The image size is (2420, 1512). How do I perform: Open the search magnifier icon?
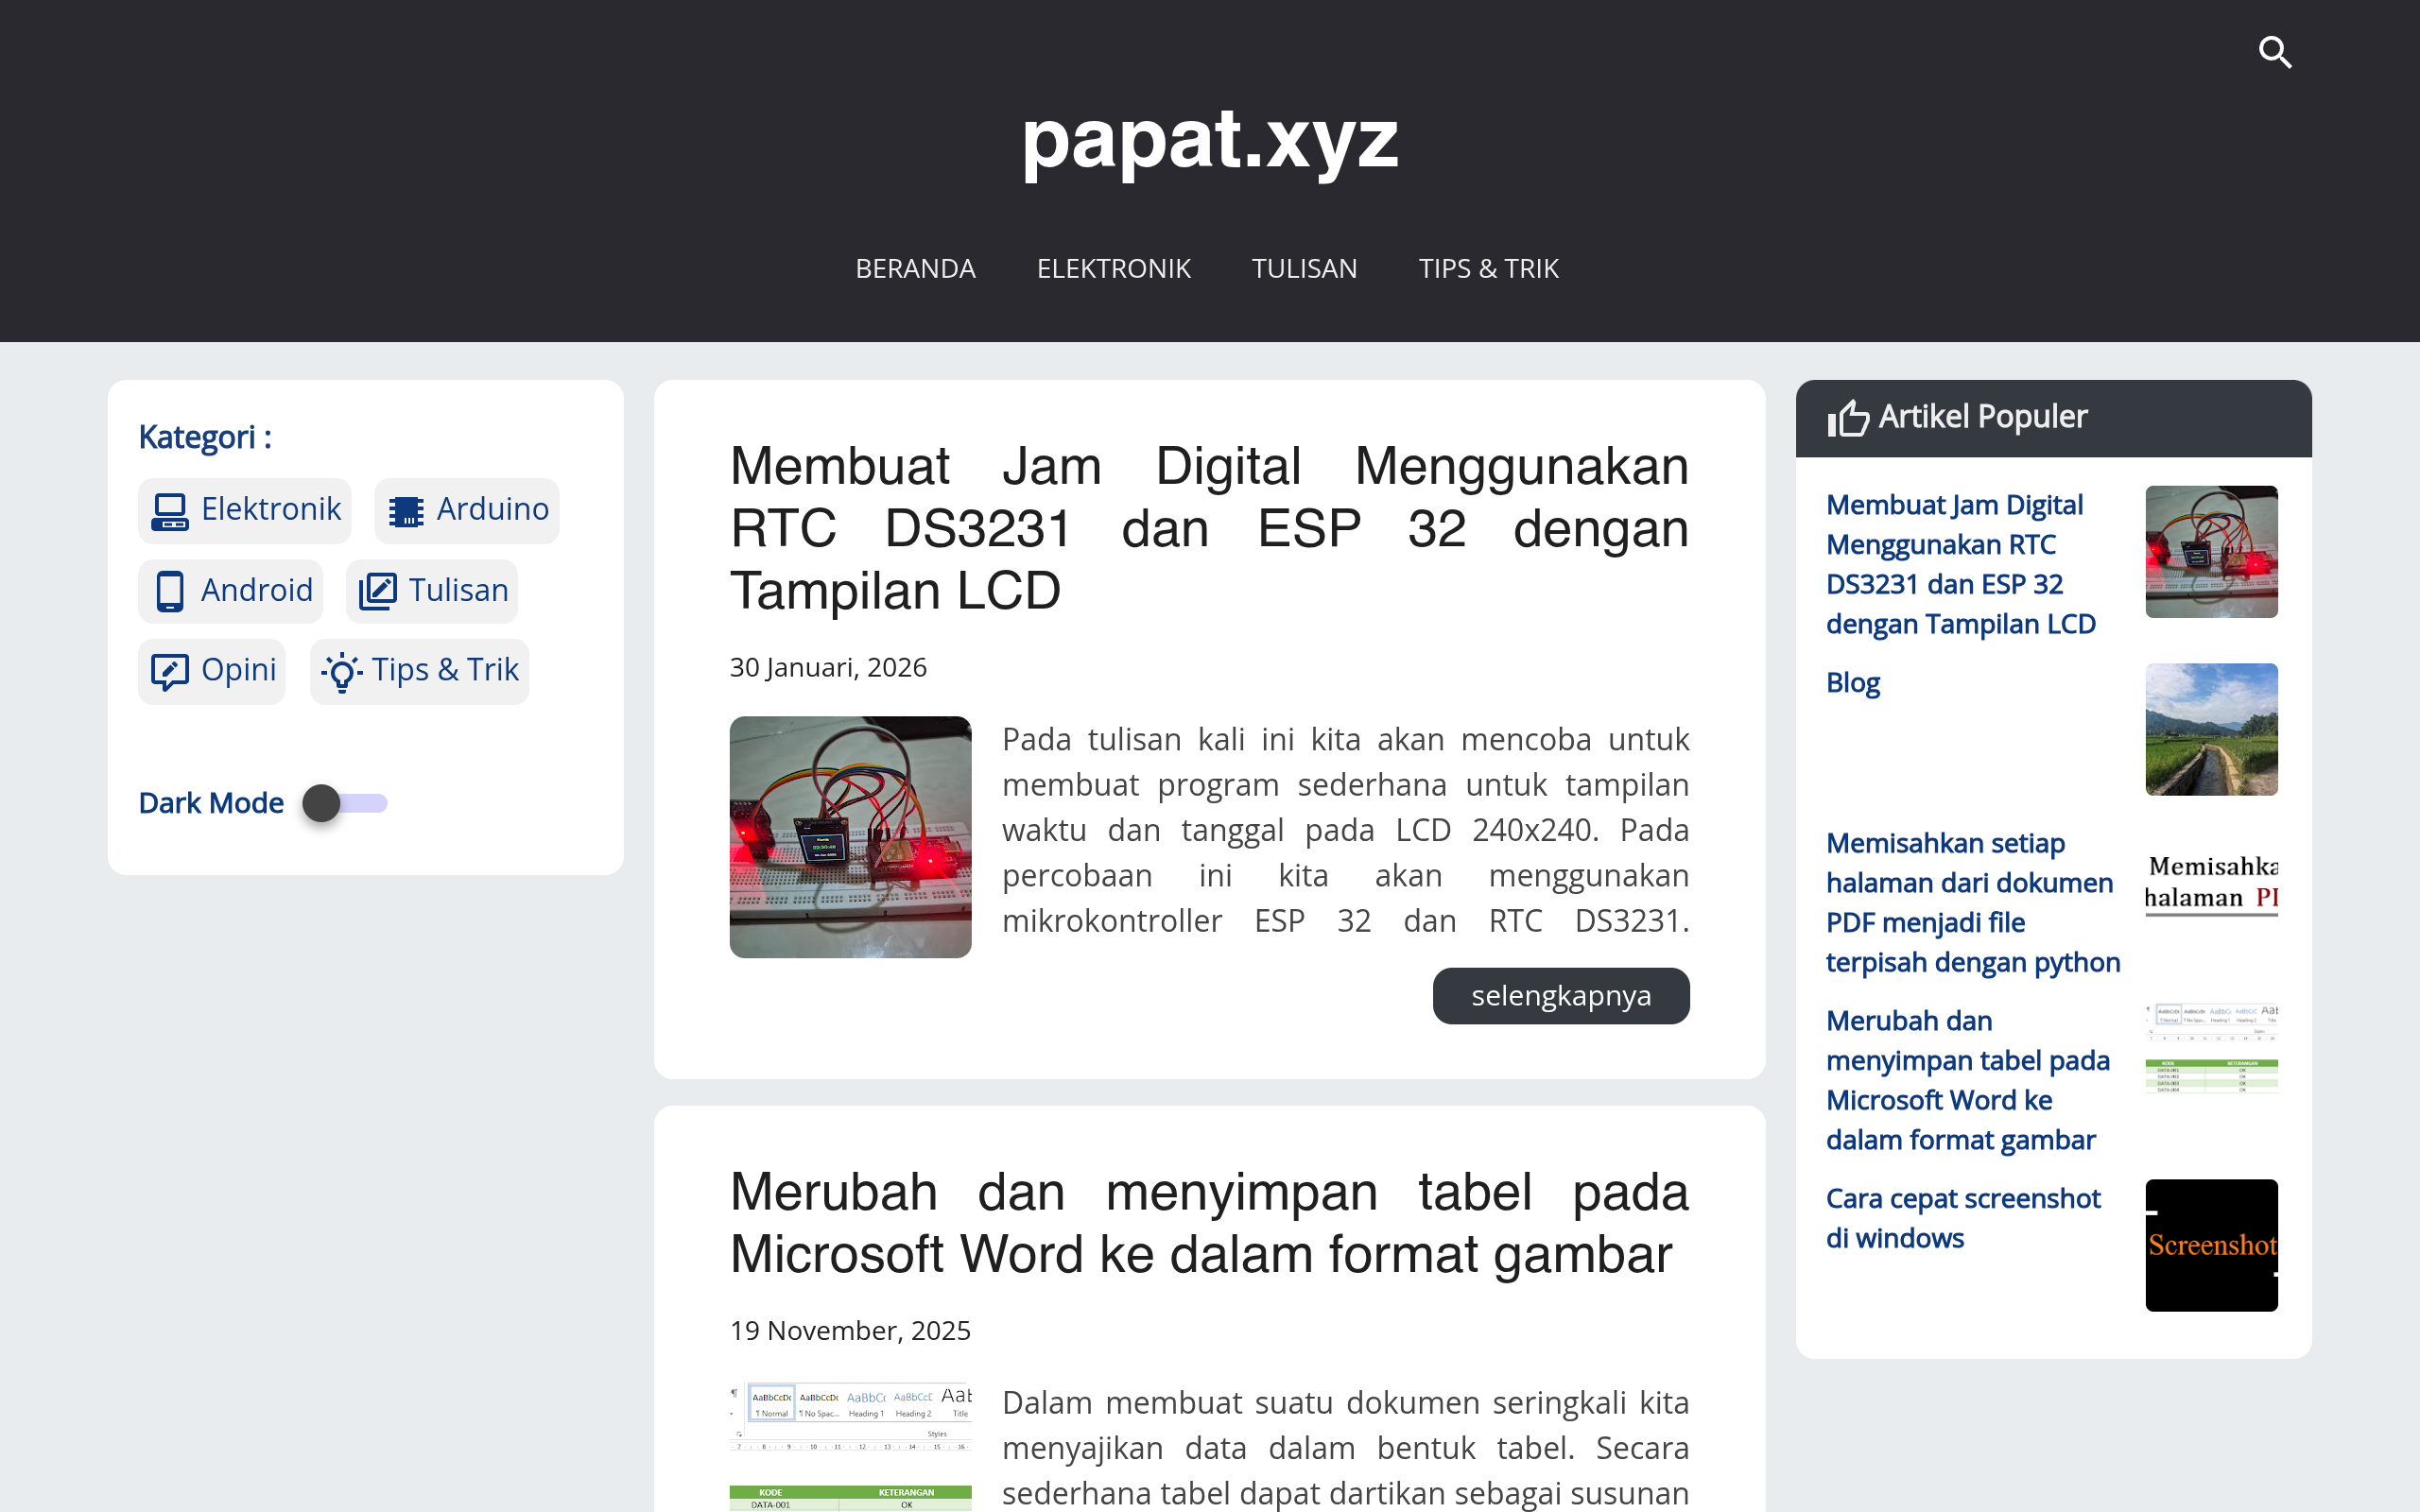pyautogui.click(x=2275, y=52)
